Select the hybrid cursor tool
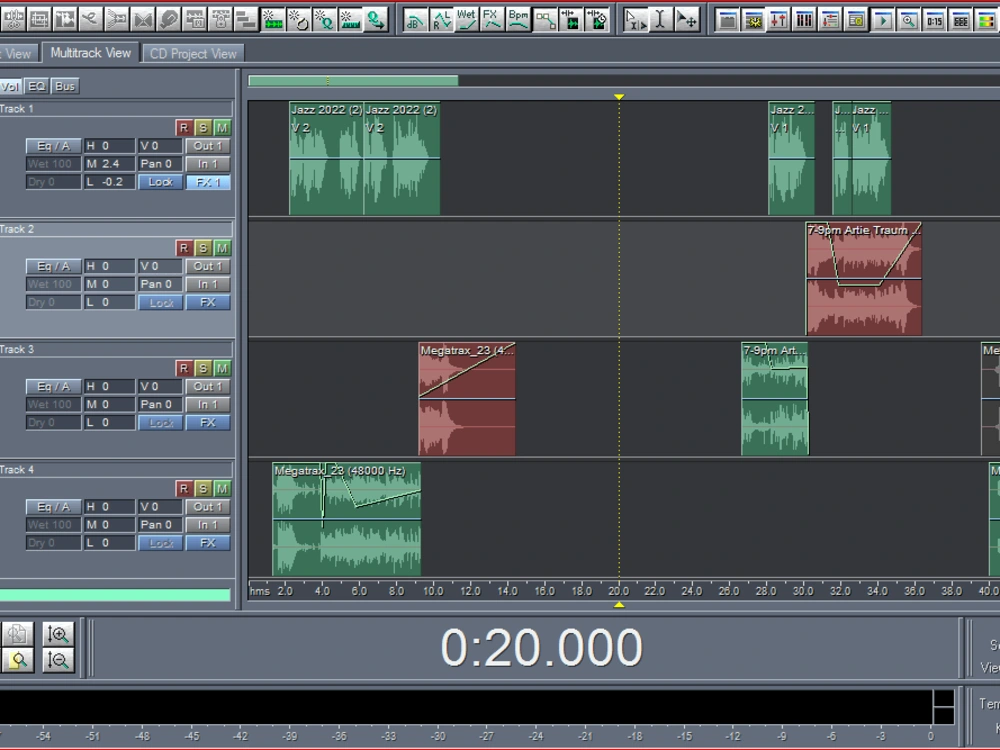Viewport: 1000px width, 750px height. pyautogui.click(x=635, y=19)
